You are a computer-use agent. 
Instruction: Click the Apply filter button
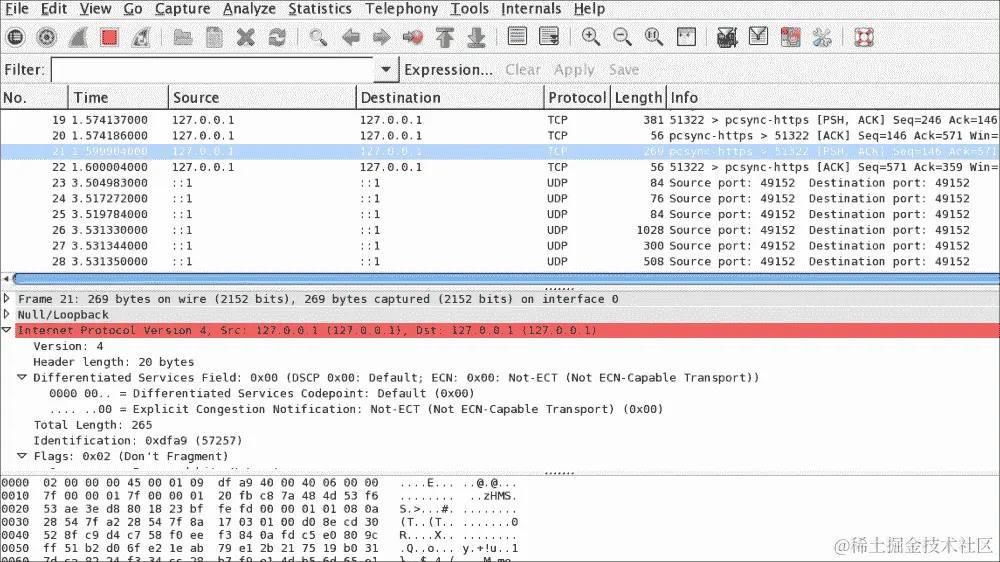(x=574, y=70)
